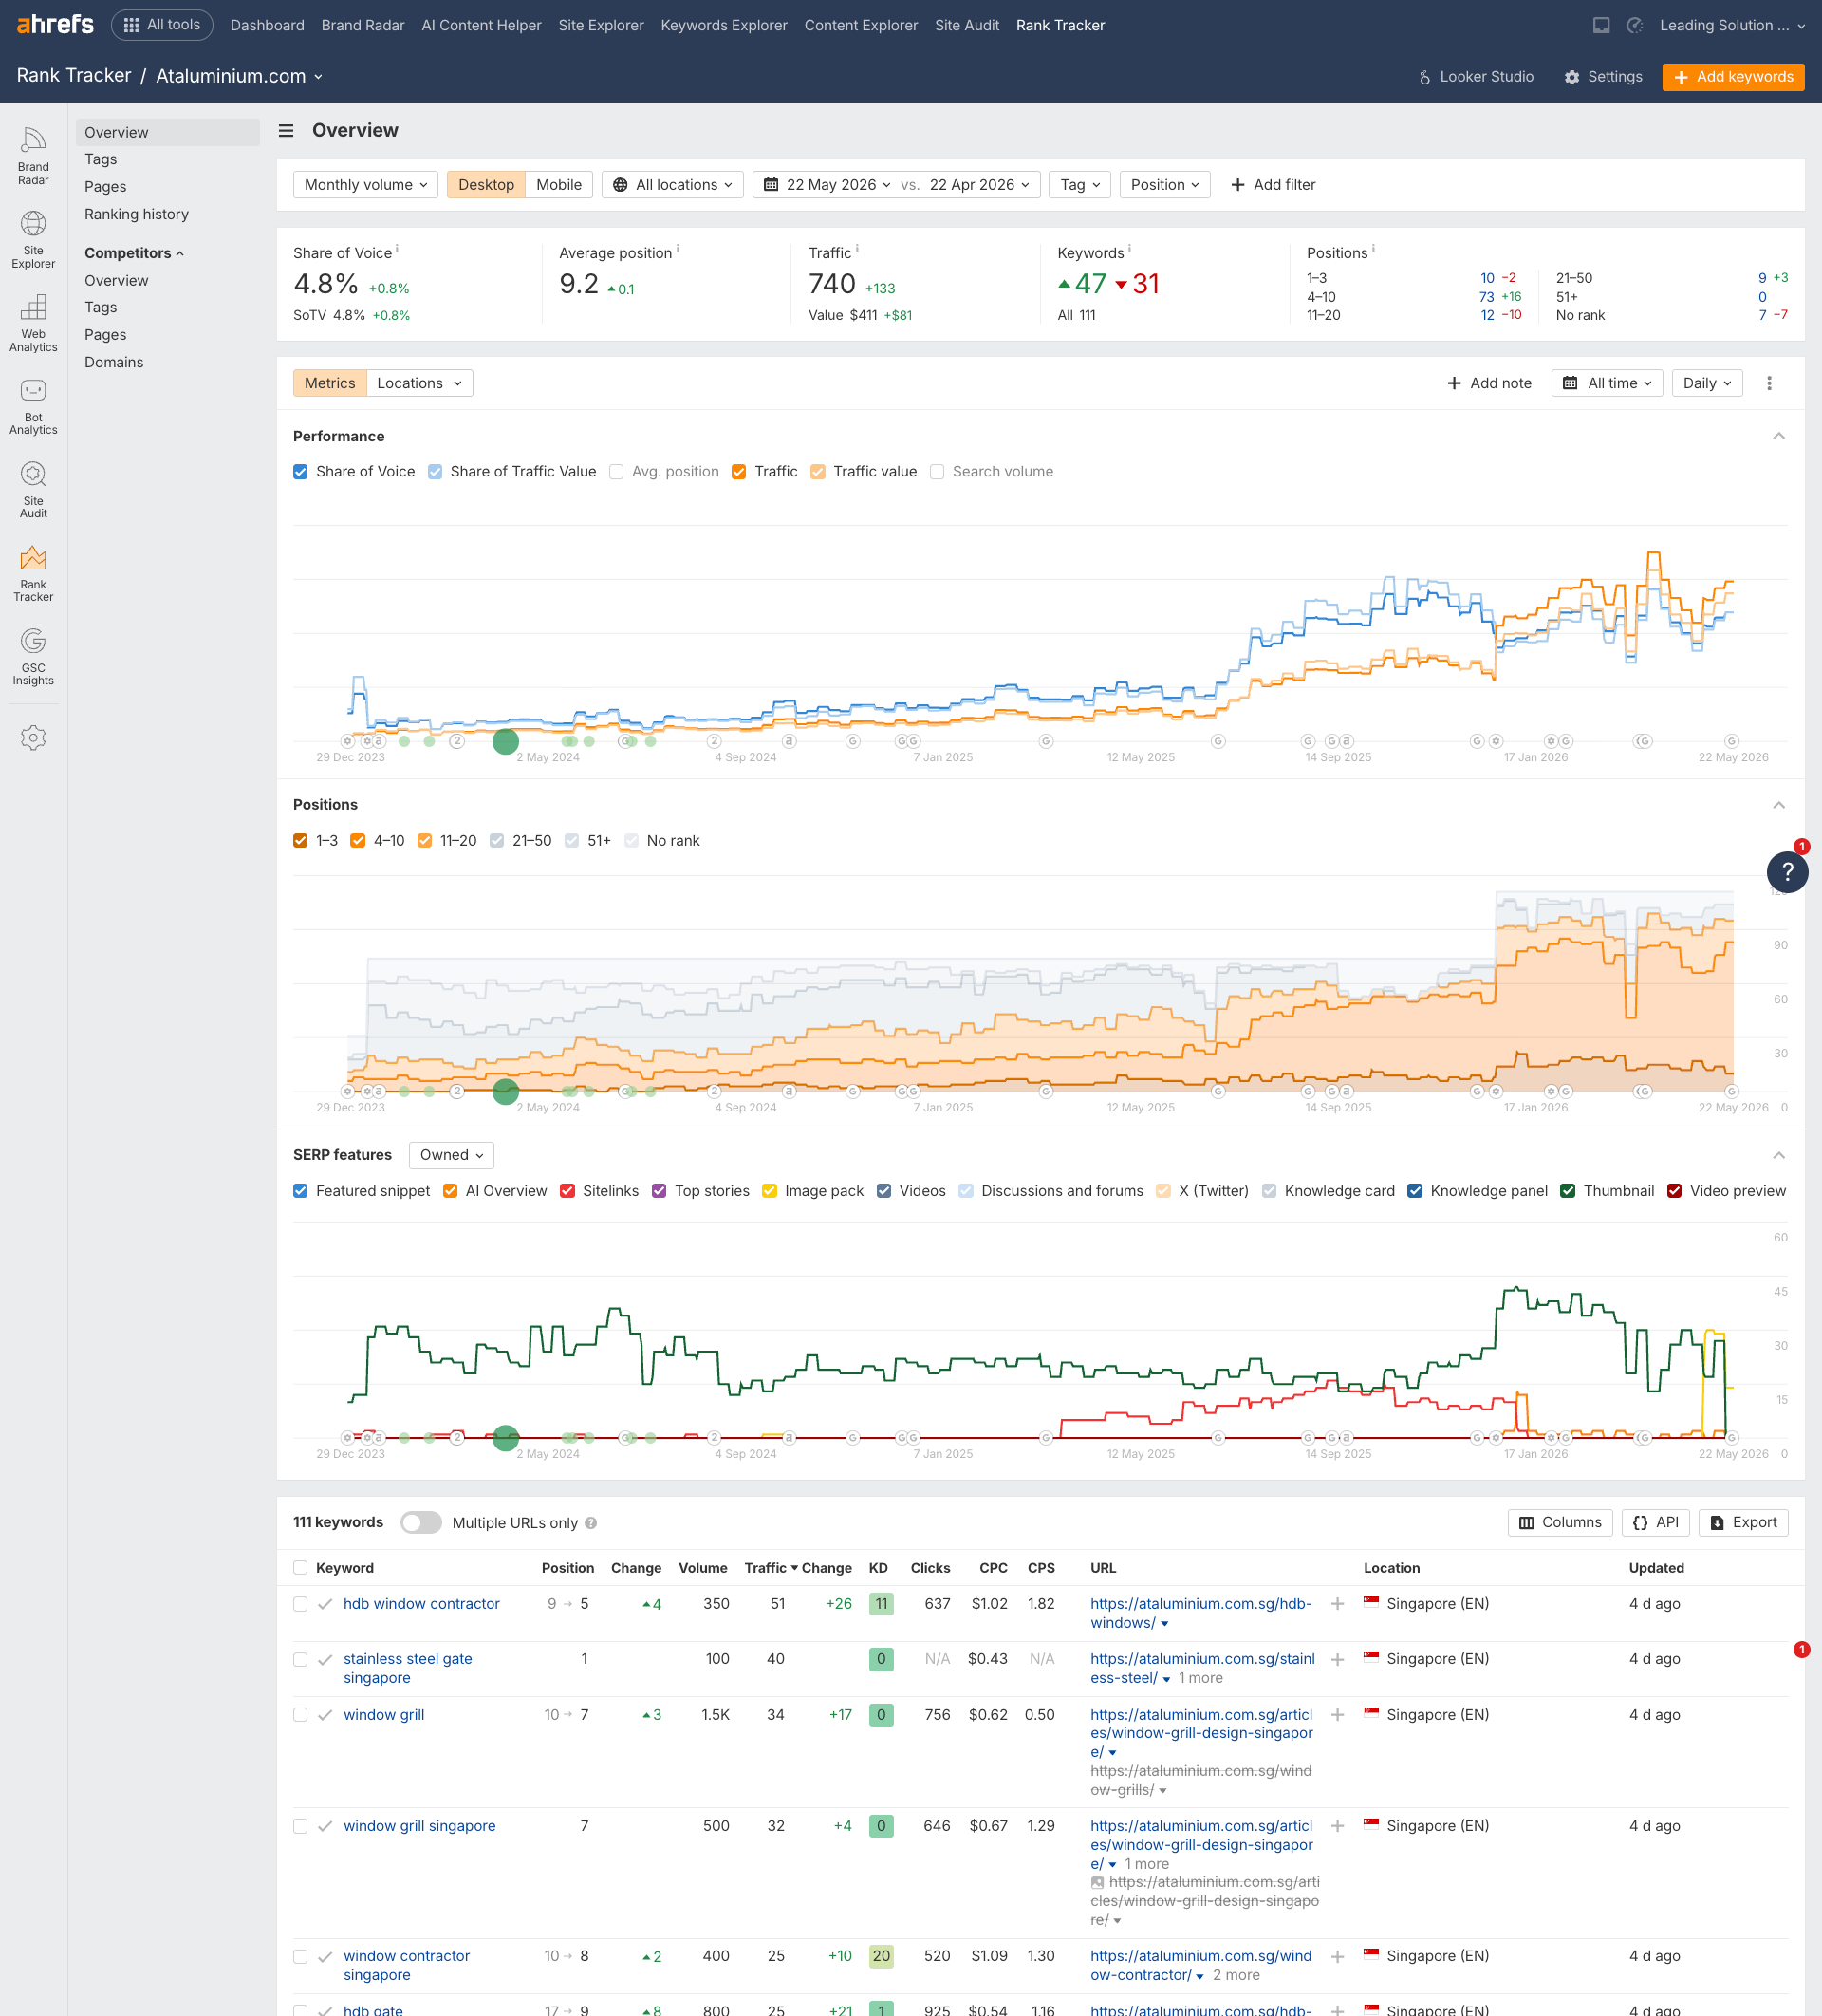Open the Monthly volume dropdown
Image resolution: width=1822 pixels, height=2016 pixels.
(x=365, y=185)
